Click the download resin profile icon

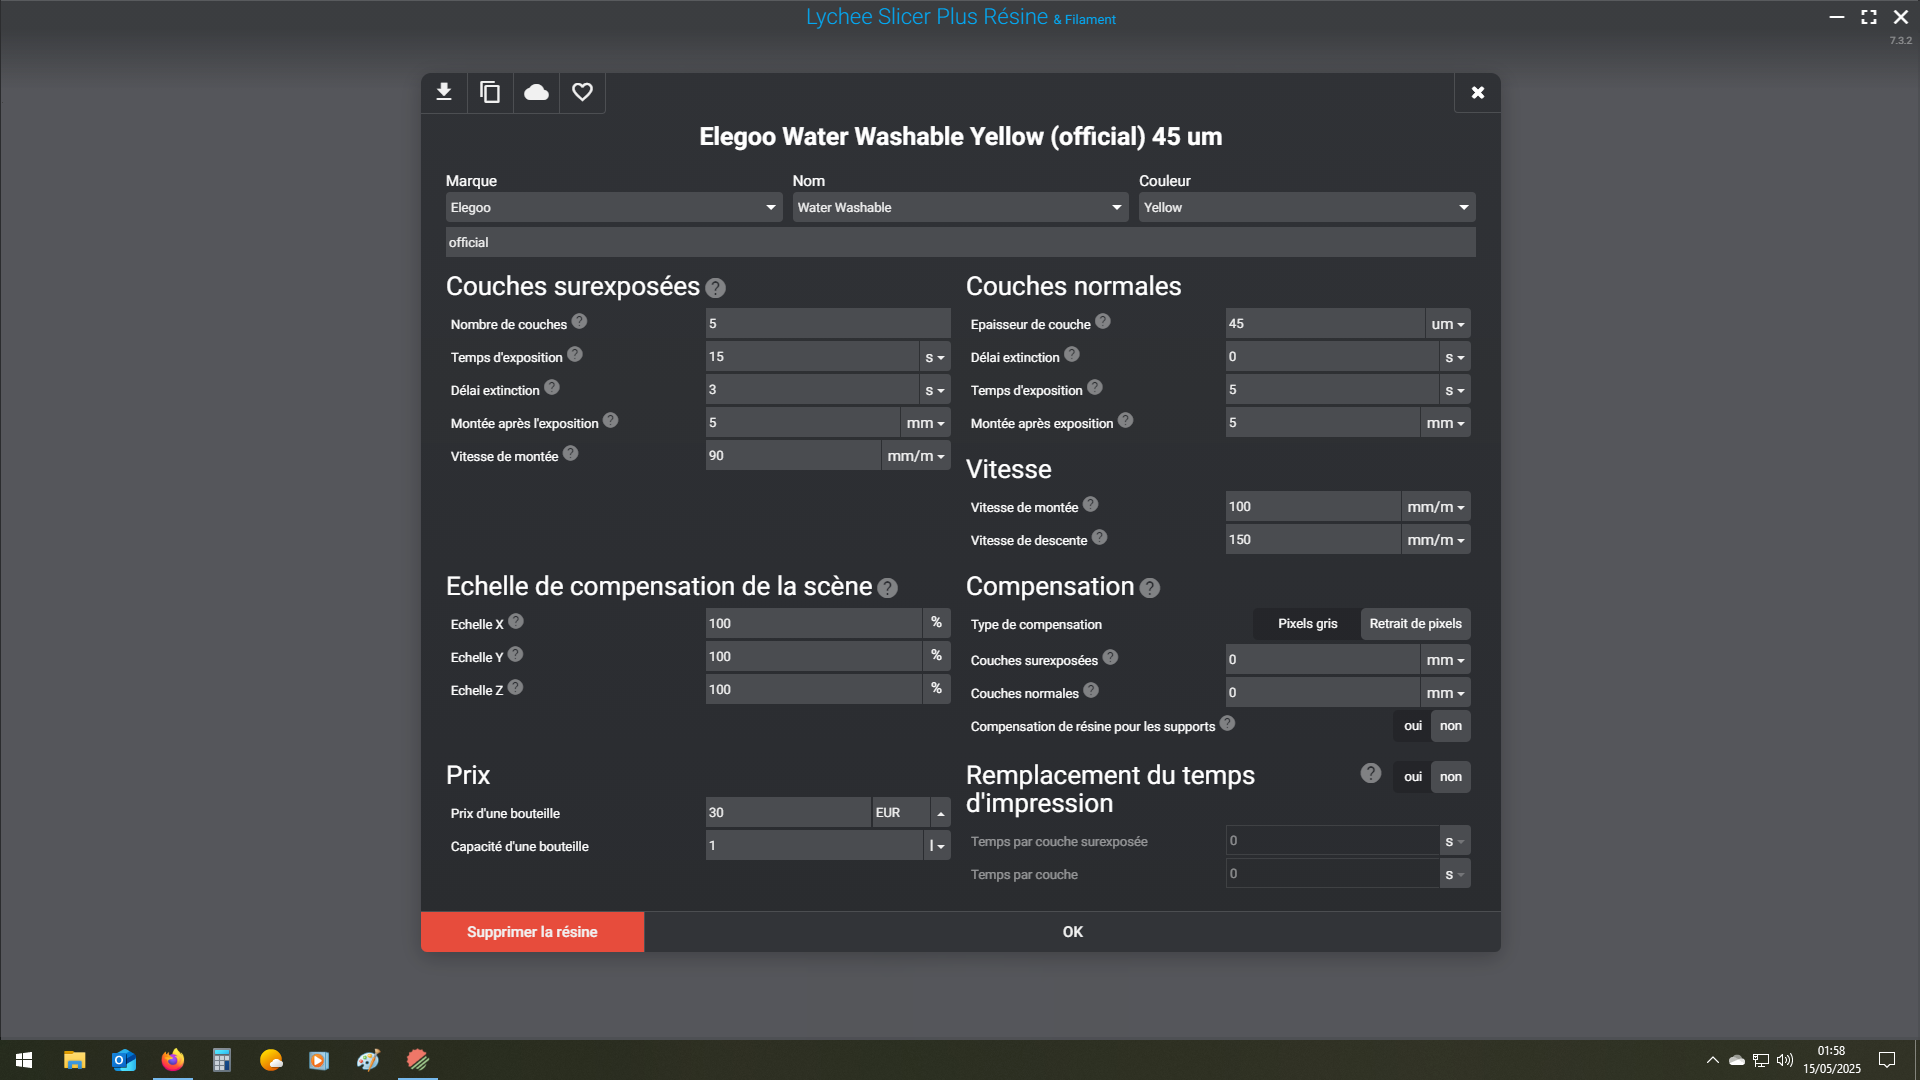pyautogui.click(x=444, y=93)
